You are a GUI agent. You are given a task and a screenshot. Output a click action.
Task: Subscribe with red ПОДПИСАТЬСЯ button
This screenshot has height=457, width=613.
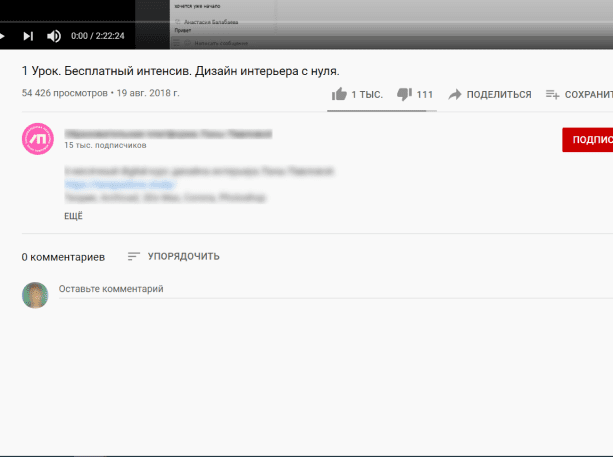point(588,140)
